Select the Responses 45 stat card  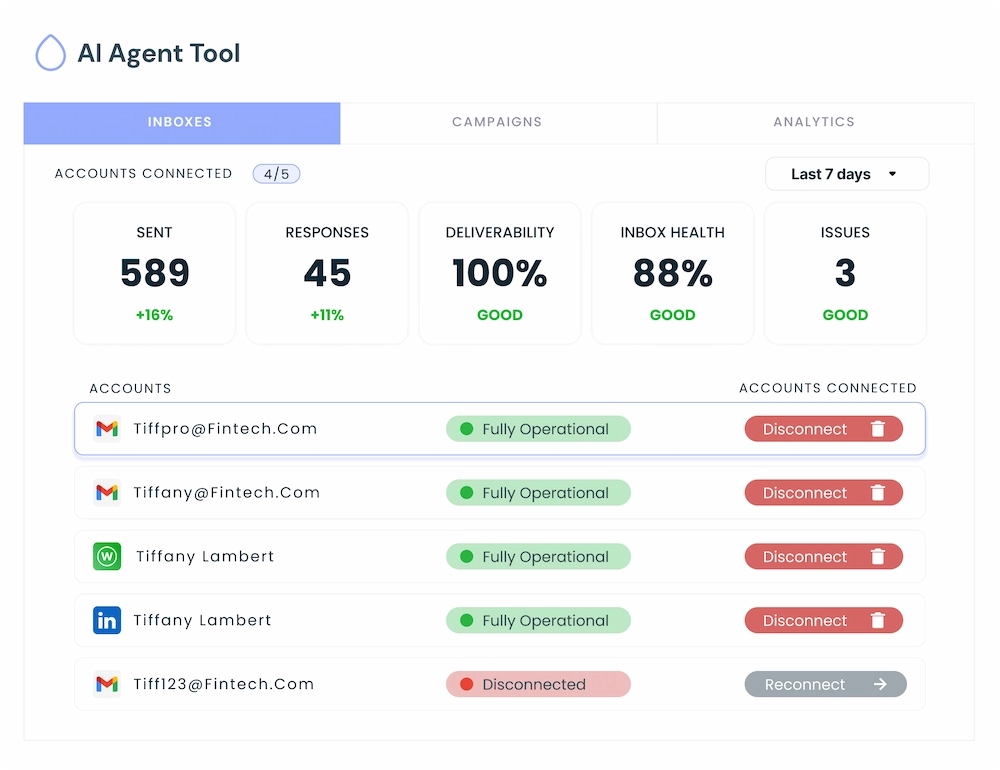click(x=327, y=273)
